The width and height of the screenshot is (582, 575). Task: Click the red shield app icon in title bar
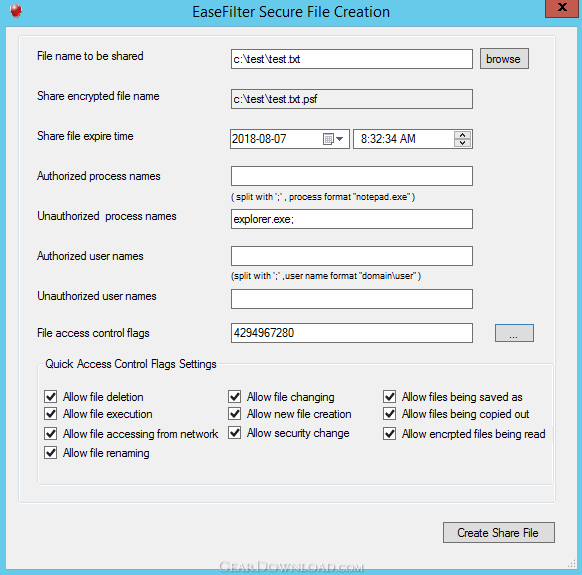[16, 10]
